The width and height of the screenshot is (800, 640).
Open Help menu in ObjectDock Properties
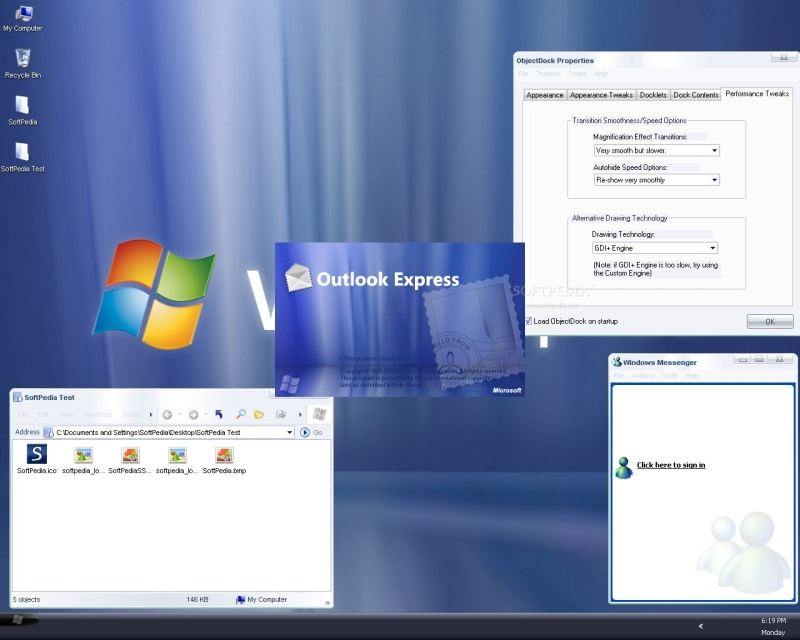601,74
